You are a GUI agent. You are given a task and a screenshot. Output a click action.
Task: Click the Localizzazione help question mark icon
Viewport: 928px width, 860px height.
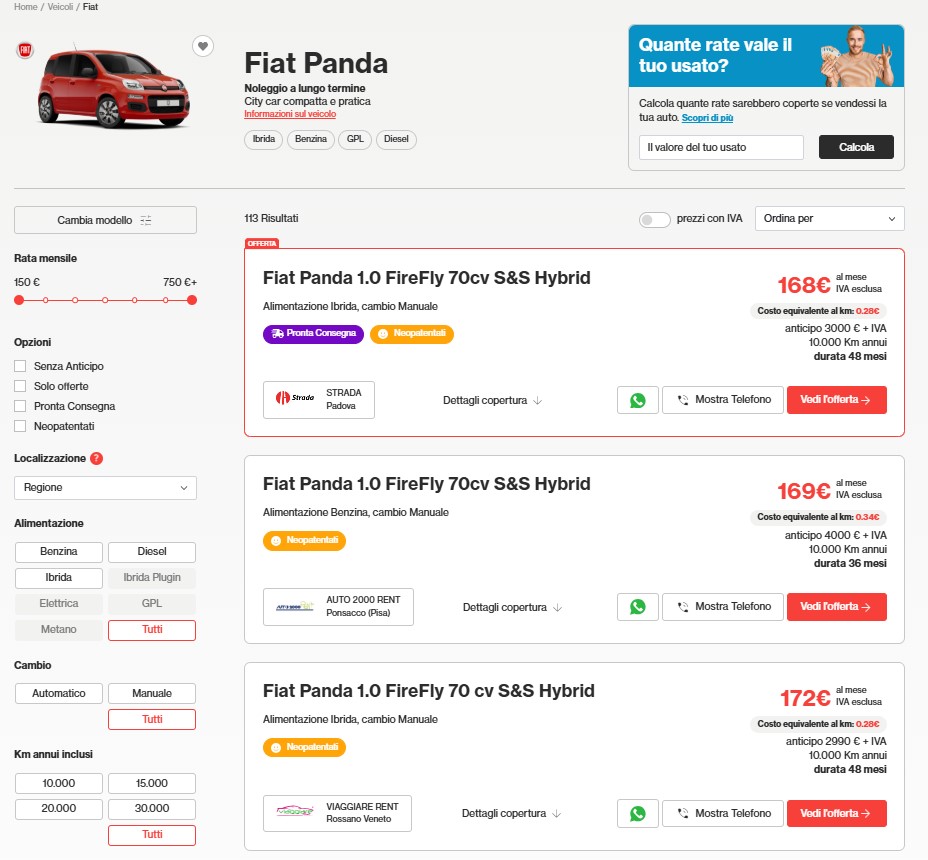(96, 458)
